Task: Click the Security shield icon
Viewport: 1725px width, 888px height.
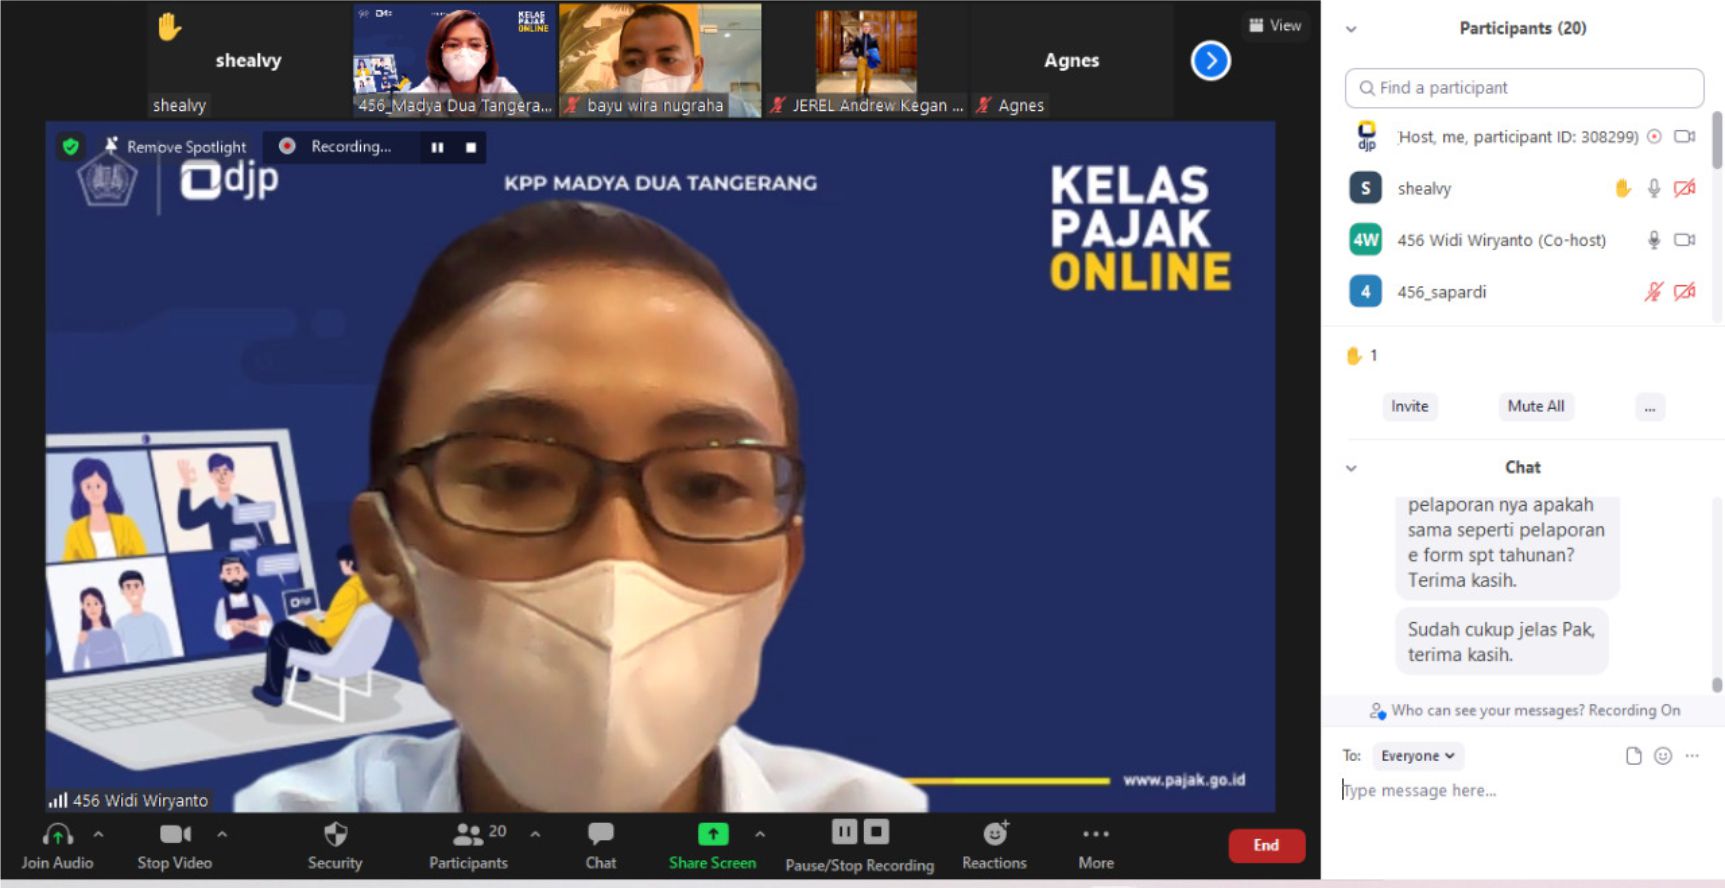Action: pos(335,834)
